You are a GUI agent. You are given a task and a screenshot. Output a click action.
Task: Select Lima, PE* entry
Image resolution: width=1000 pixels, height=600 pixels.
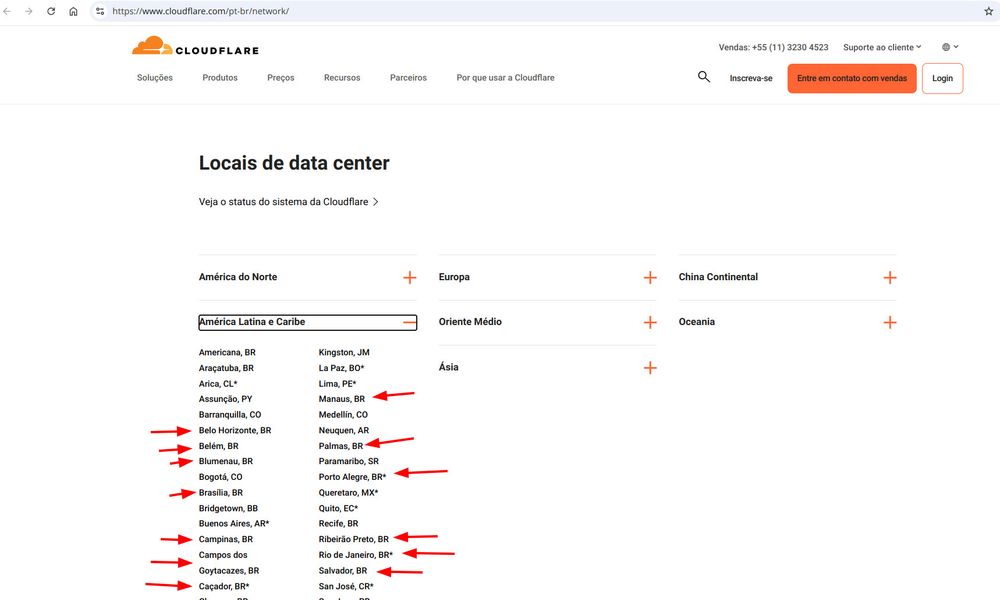coord(337,384)
